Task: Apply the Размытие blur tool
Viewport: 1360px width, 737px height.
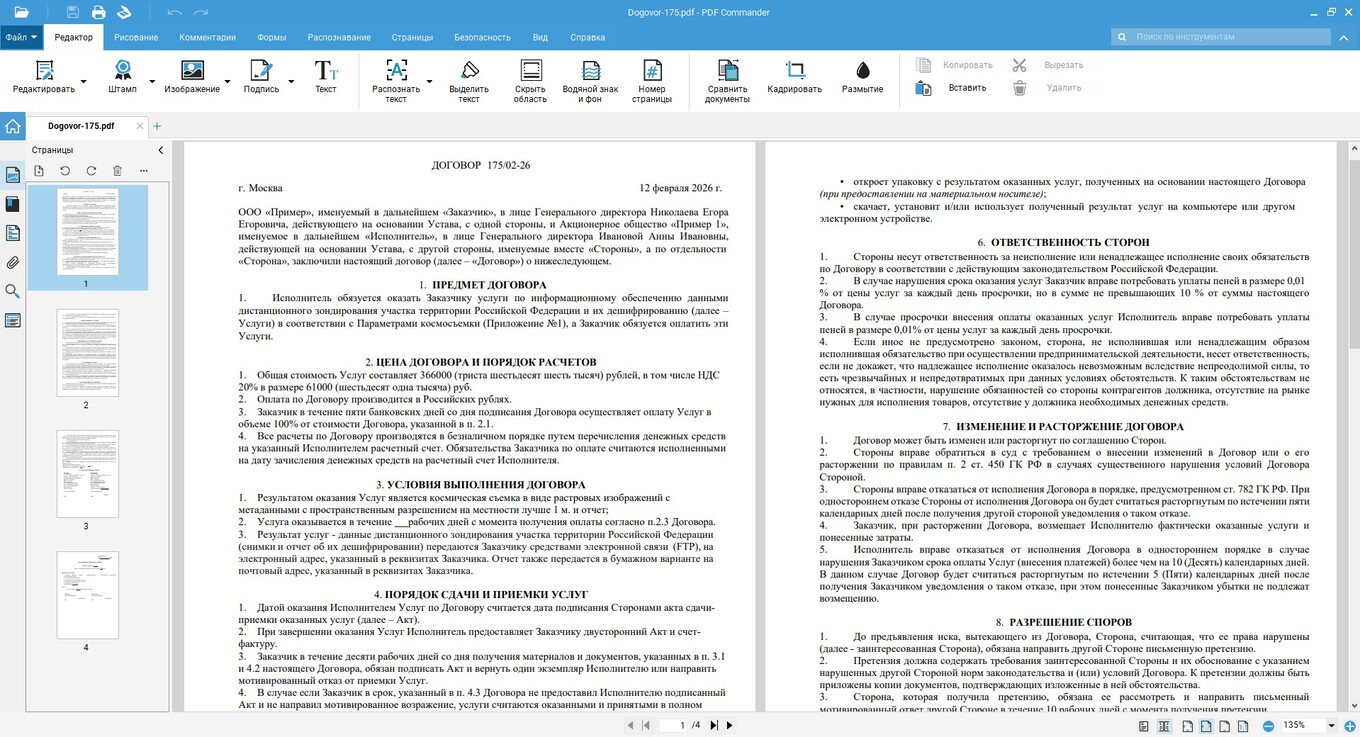Action: [x=862, y=78]
